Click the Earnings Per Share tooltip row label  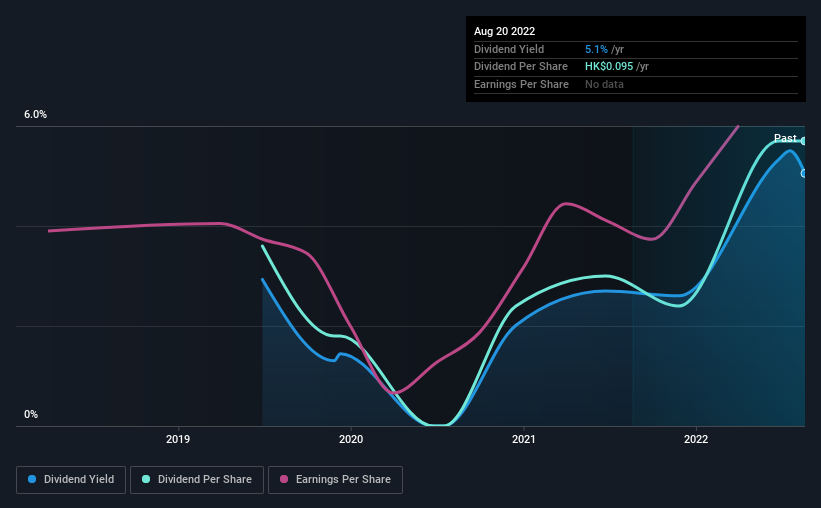tap(521, 84)
